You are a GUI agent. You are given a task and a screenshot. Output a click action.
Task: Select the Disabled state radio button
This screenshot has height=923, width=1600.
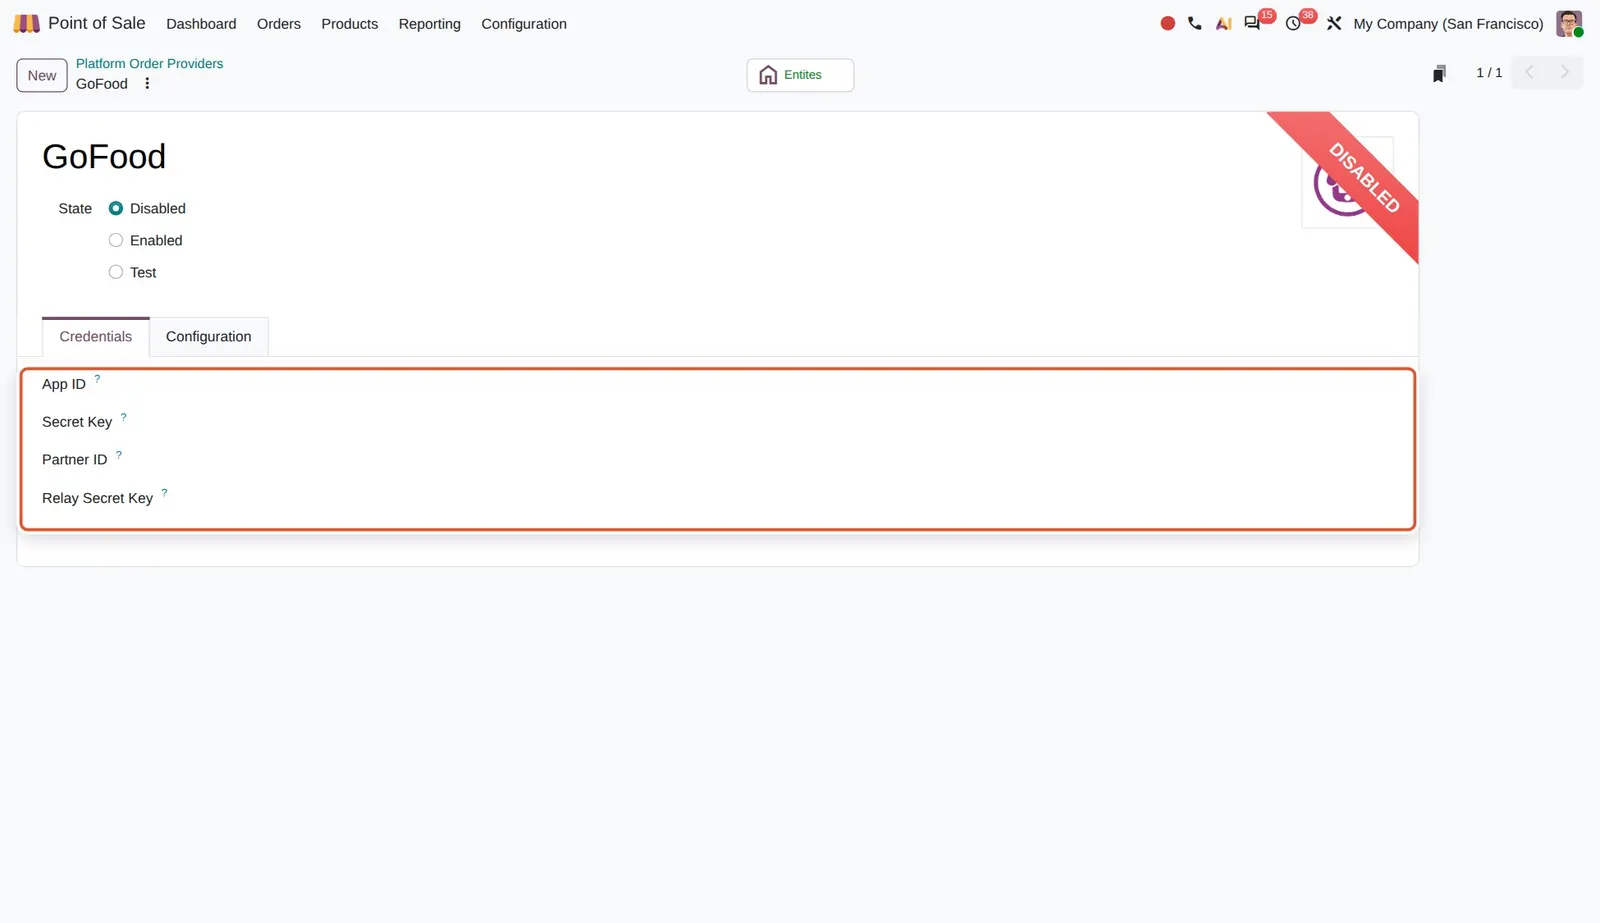pyautogui.click(x=116, y=208)
